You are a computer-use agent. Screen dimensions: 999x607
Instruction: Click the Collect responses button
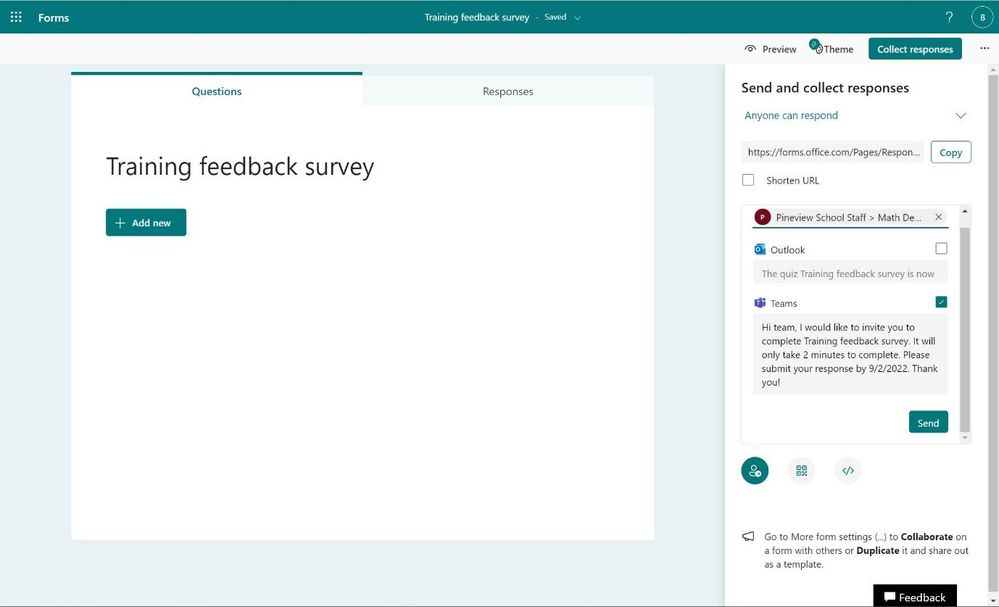[x=915, y=49]
